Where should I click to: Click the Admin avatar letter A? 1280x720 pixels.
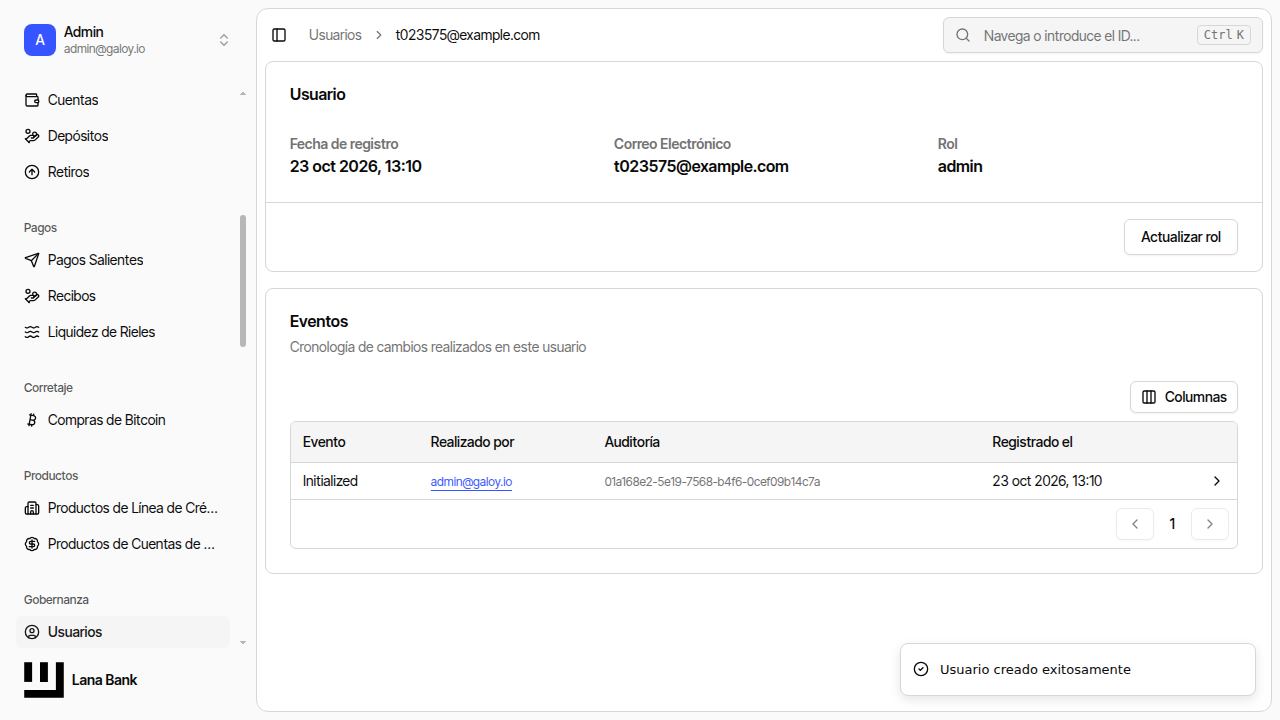click(x=40, y=40)
